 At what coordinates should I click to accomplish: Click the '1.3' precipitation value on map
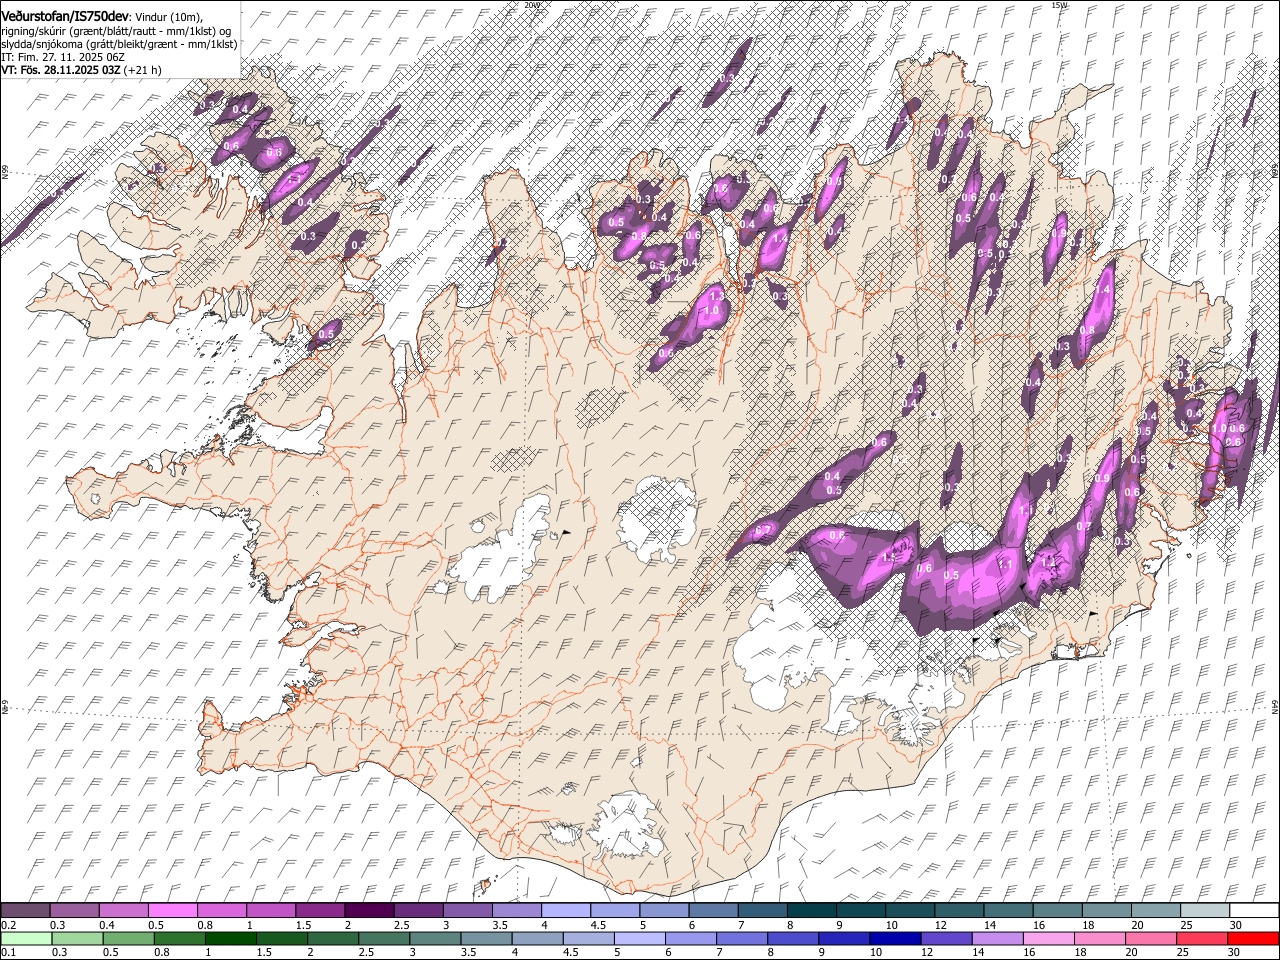click(x=716, y=297)
